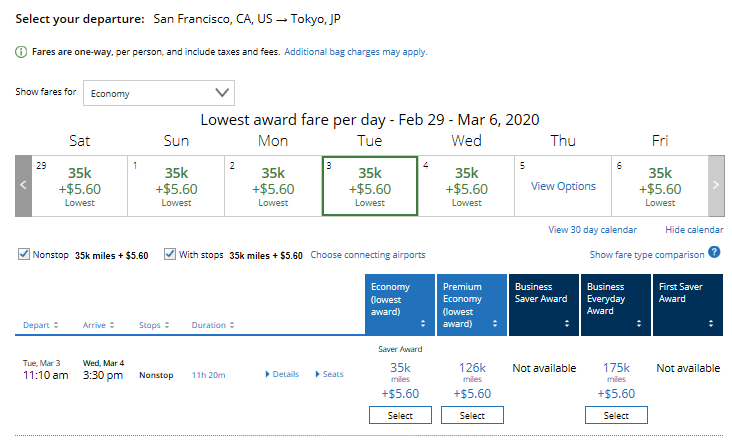Open Choose connecting airports link
Screen dimensions: 732x440
pos(368,255)
